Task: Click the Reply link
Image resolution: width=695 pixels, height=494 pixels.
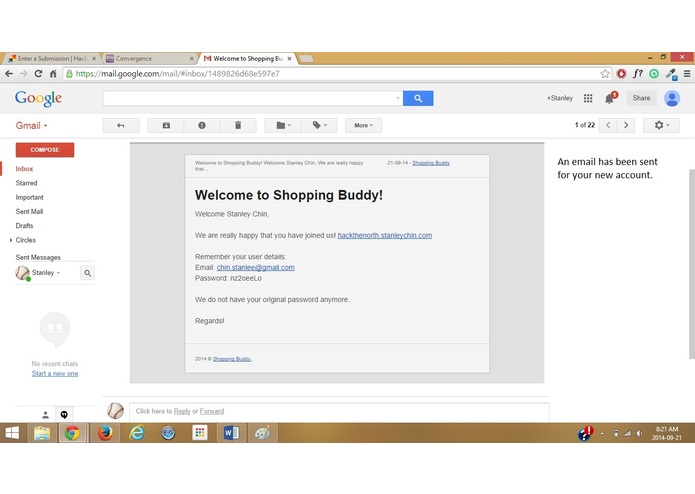Action: coord(182,411)
